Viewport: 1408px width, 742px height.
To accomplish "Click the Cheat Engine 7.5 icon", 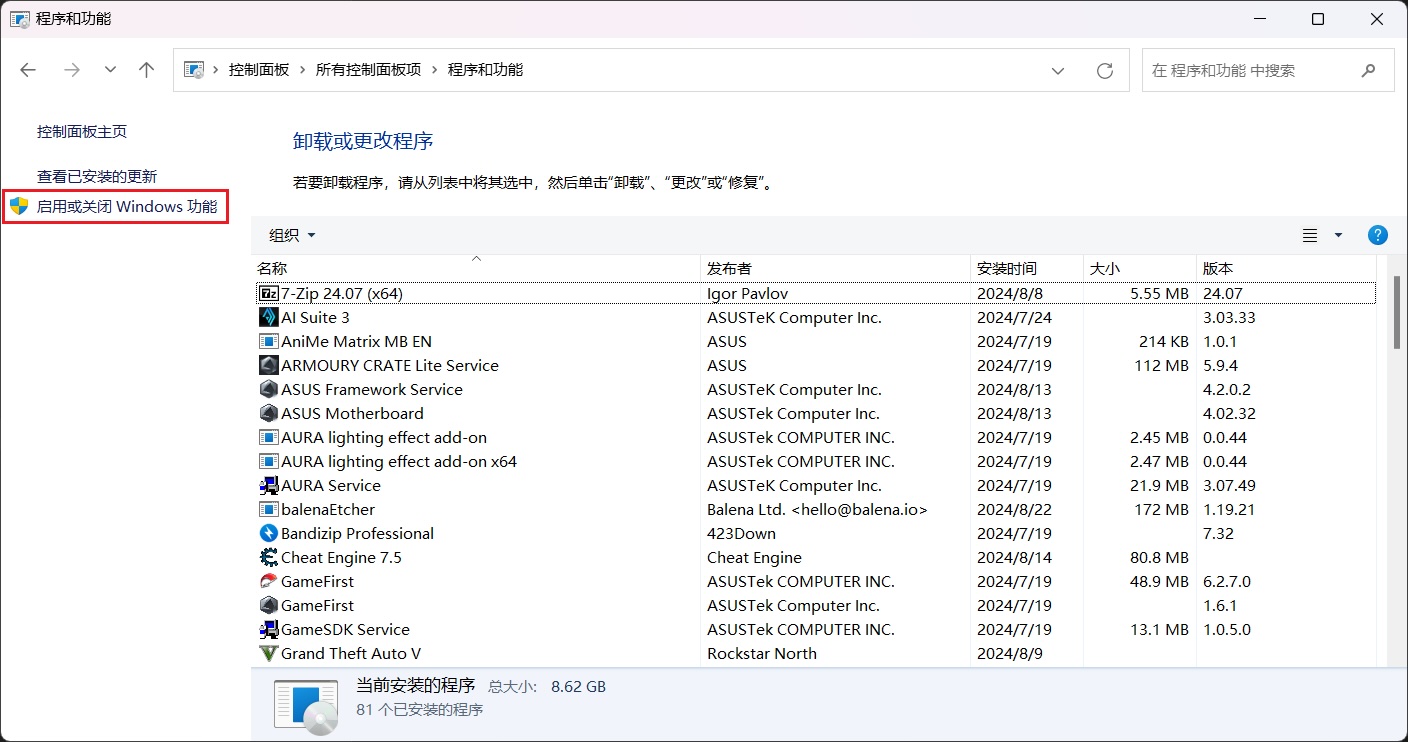I will coord(268,557).
